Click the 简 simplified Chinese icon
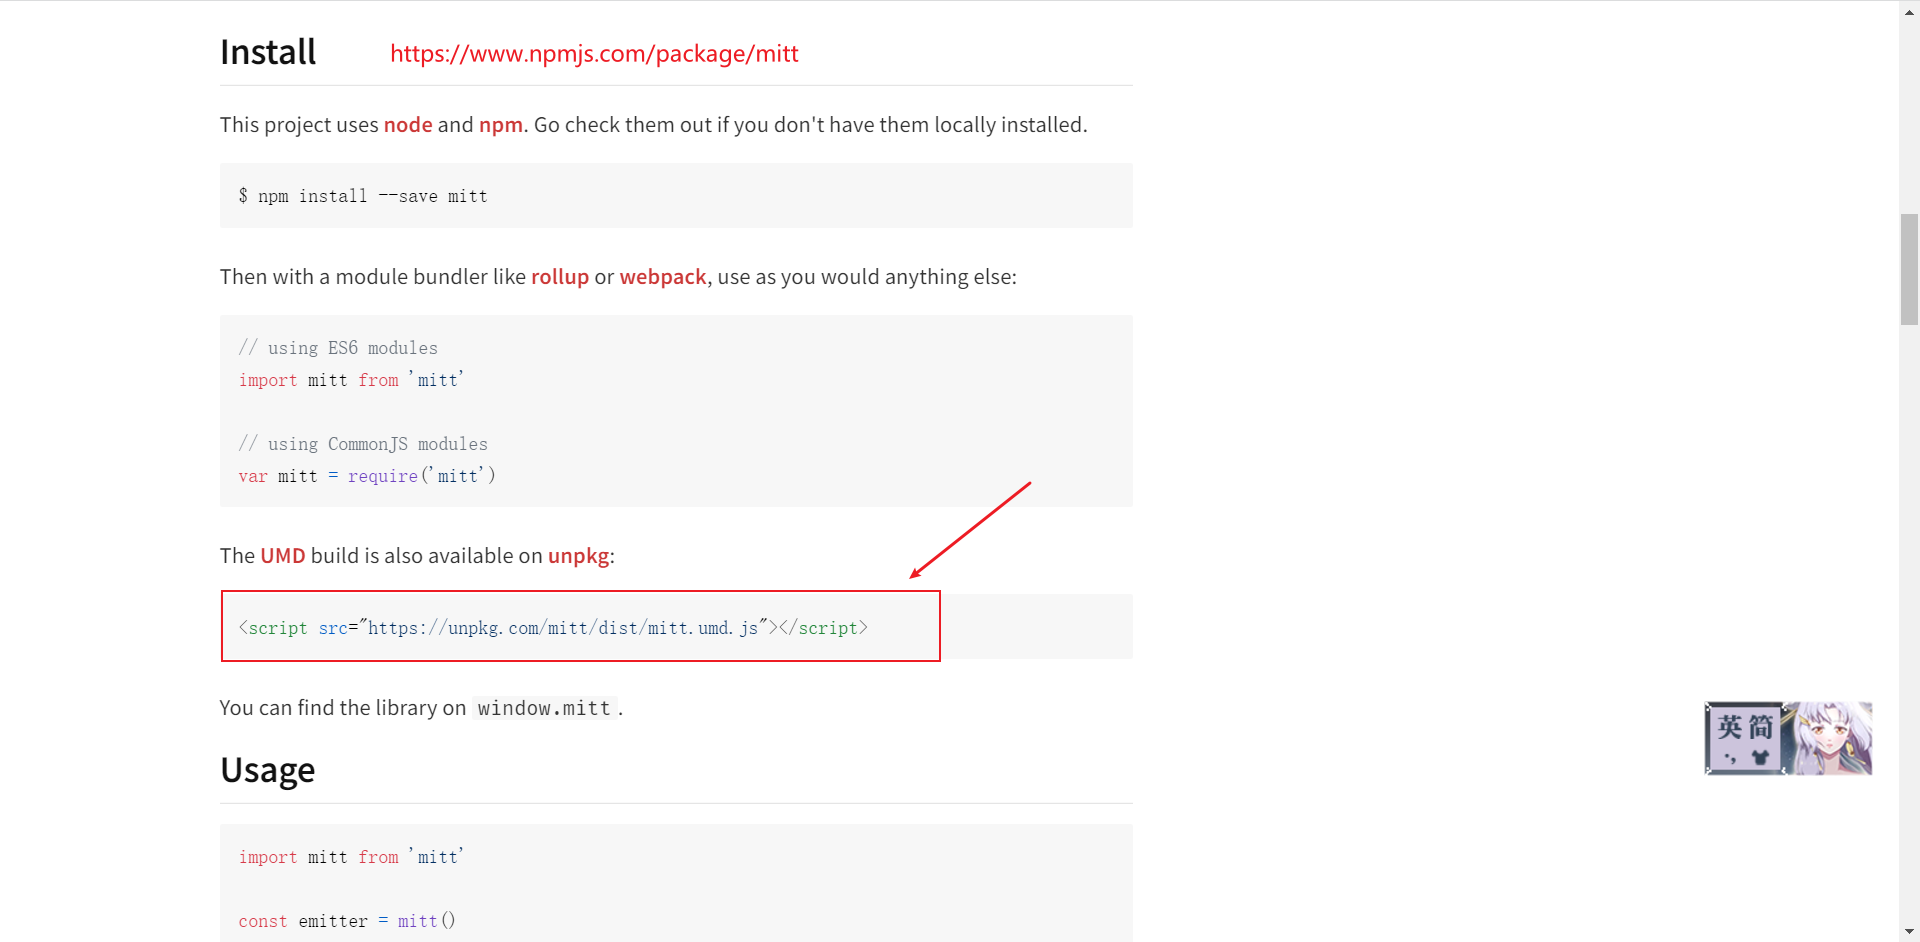The image size is (1920, 942). pos(1761,727)
